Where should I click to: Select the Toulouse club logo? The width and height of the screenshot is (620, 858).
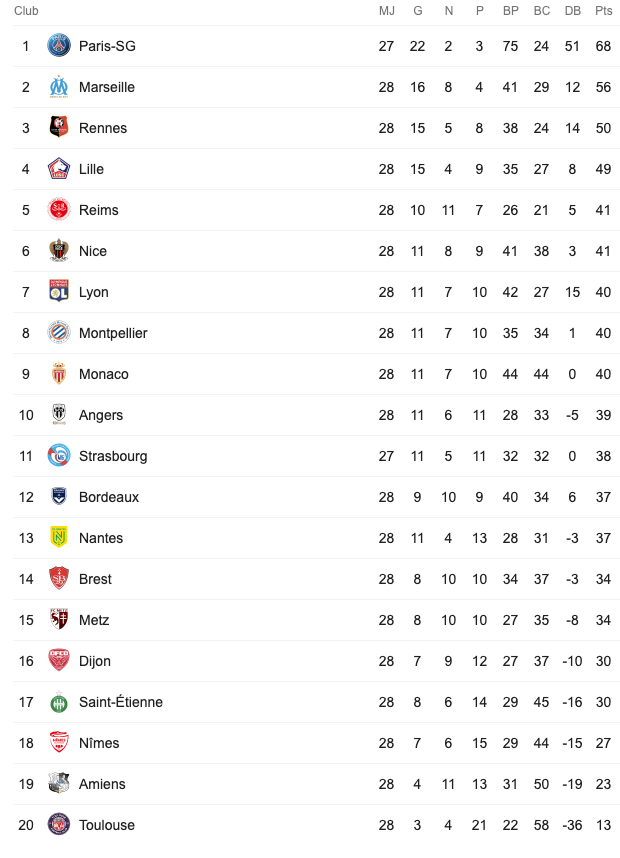(59, 825)
